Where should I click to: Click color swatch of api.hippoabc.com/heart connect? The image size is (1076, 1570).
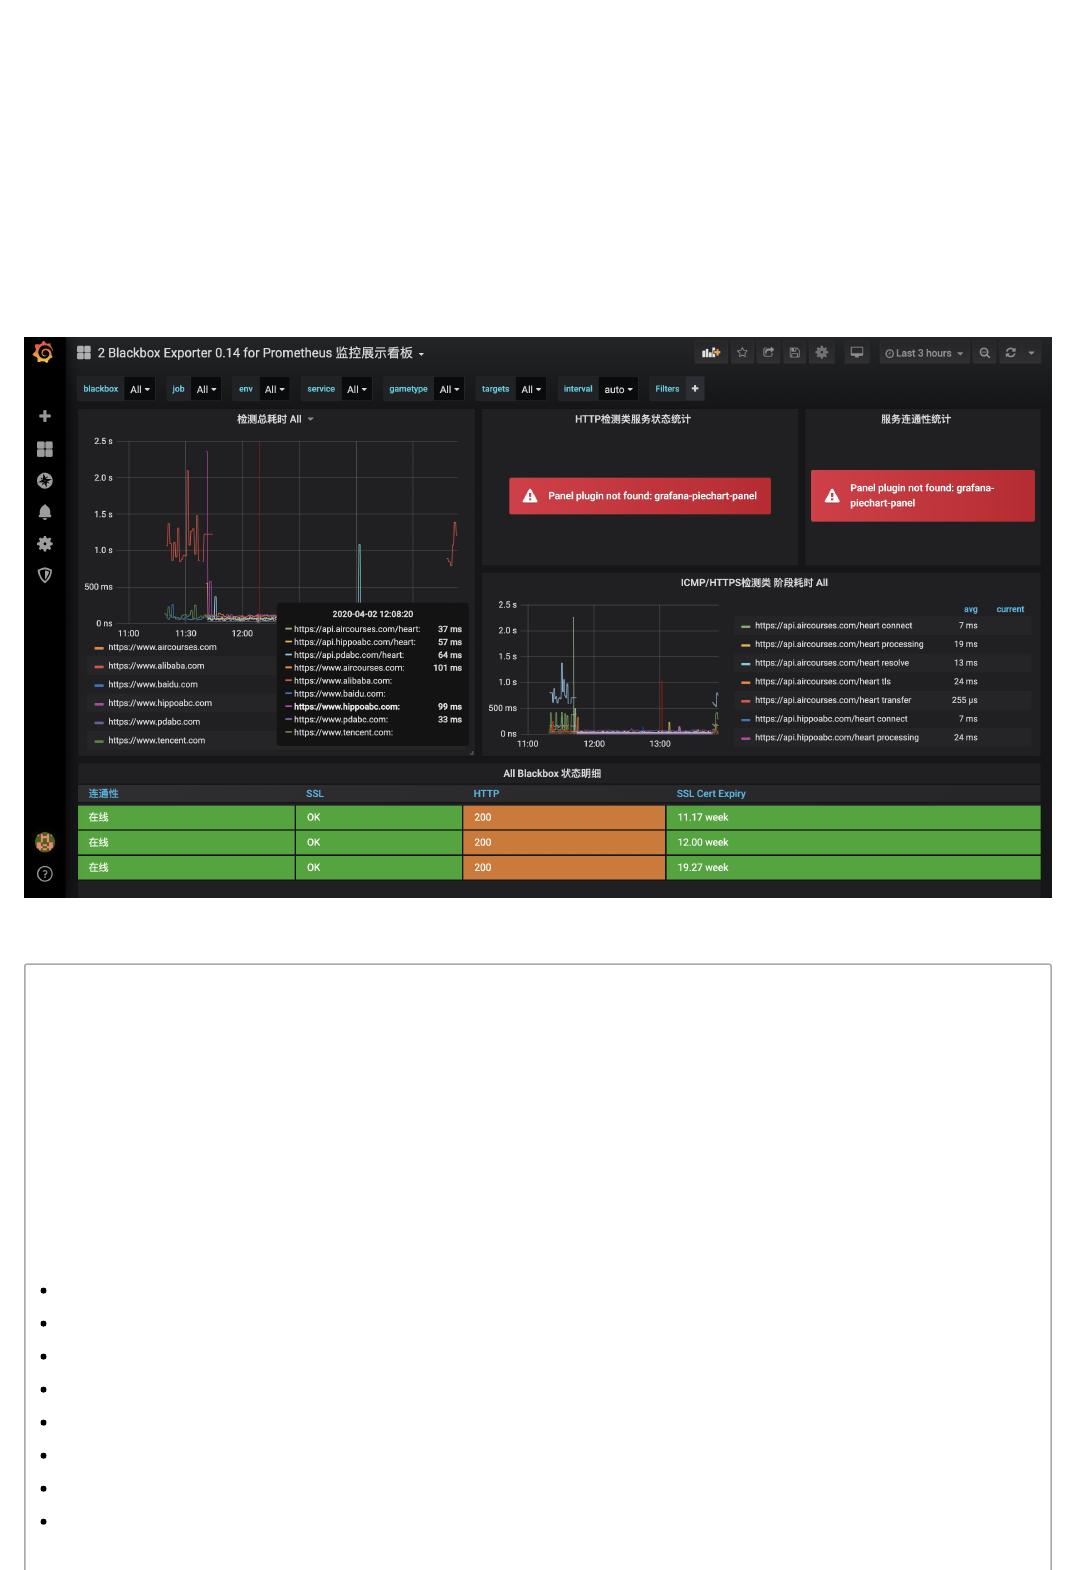pyautogui.click(x=745, y=719)
